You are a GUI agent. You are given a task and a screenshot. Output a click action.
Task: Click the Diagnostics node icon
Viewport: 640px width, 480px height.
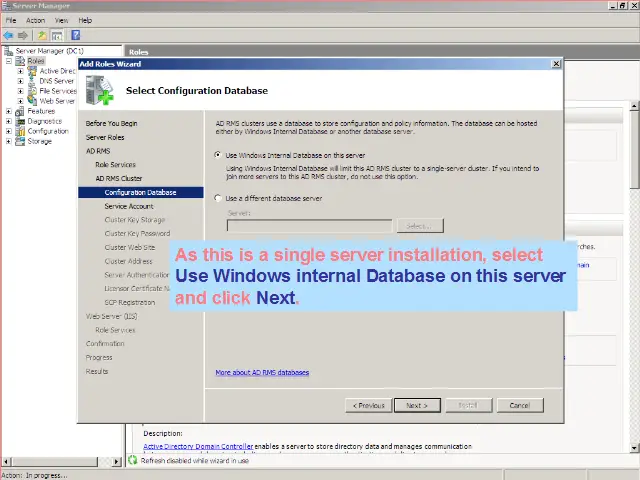(20, 121)
